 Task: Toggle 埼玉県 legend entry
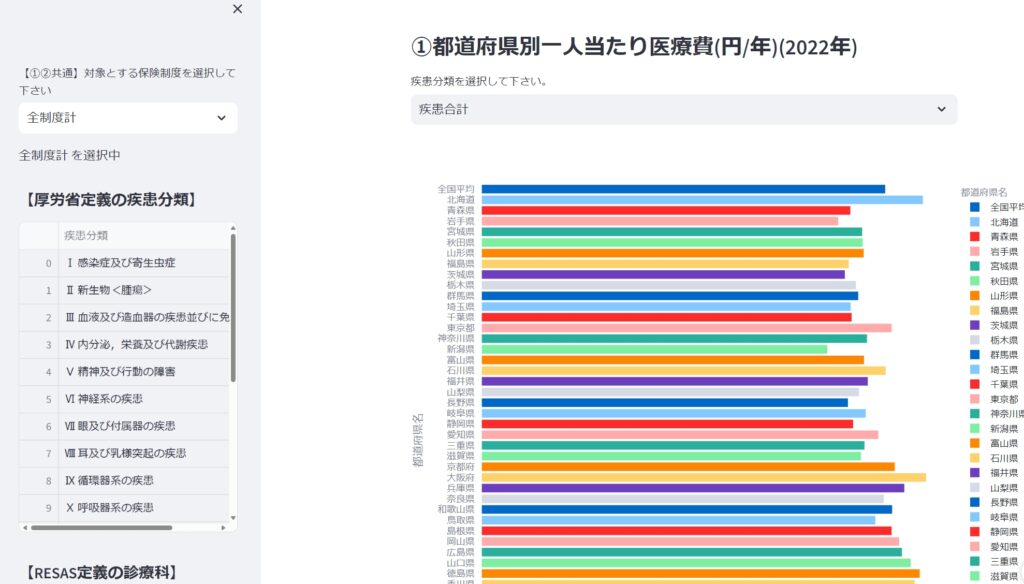point(994,370)
